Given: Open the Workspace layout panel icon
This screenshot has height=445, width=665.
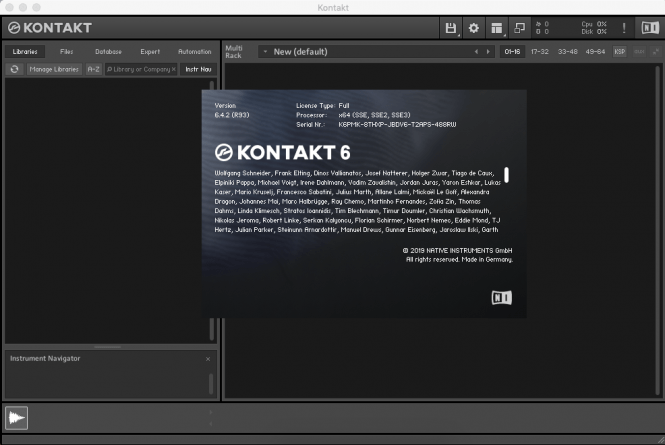Looking at the screenshot, I should click(x=496, y=28).
